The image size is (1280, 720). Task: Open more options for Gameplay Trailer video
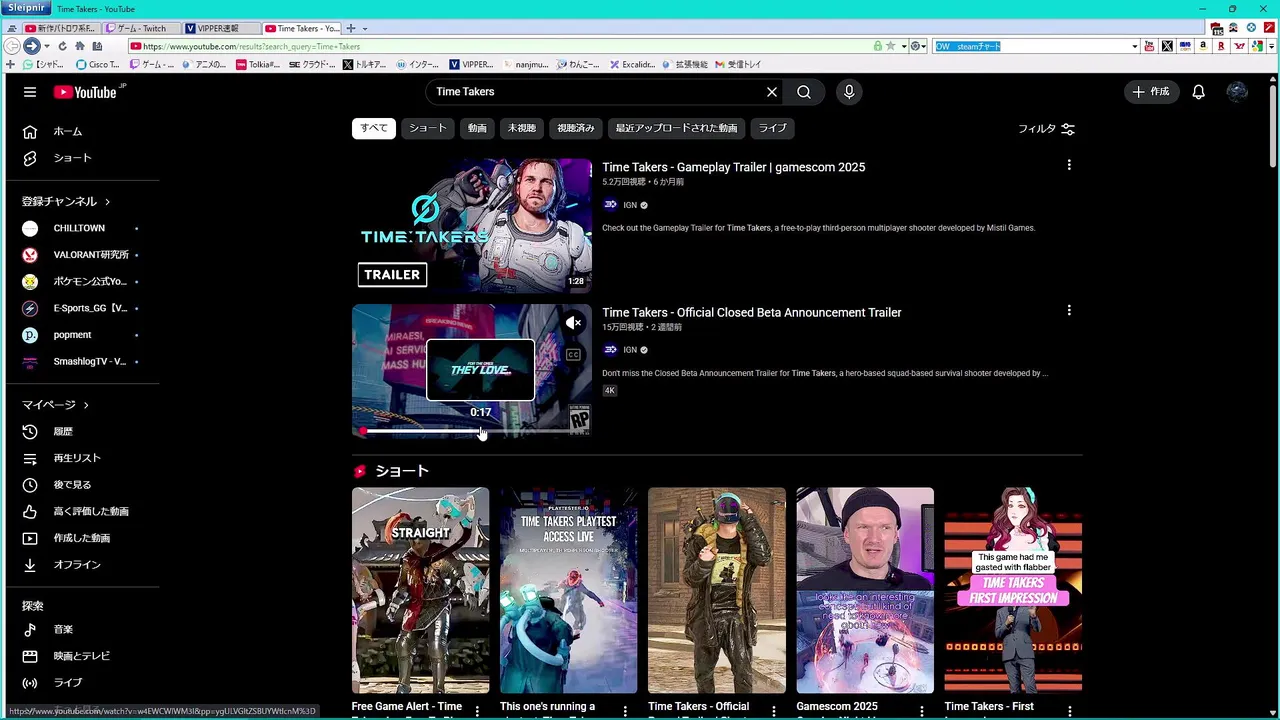click(1069, 165)
